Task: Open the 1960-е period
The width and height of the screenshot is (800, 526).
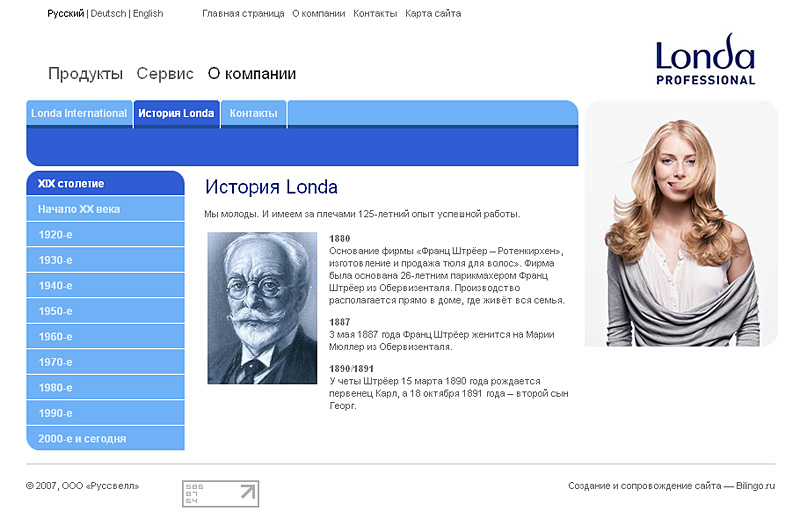Action: point(105,336)
